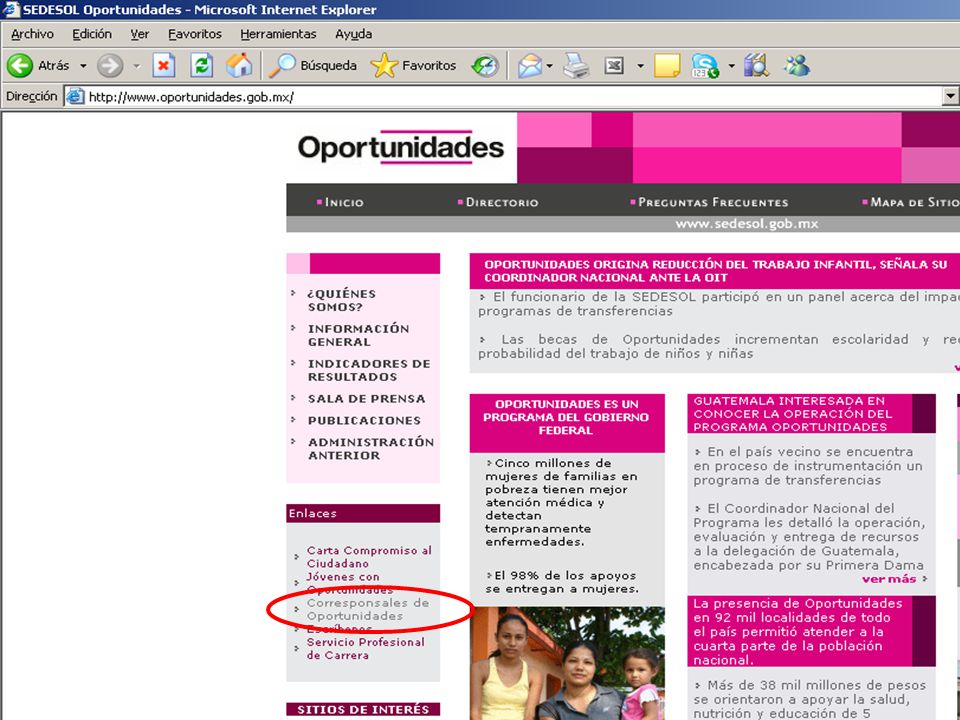This screenshot has width=960, height=720.
Task: Open the yellow note icon
Action: pyautogui.click(x=667, y=66)
